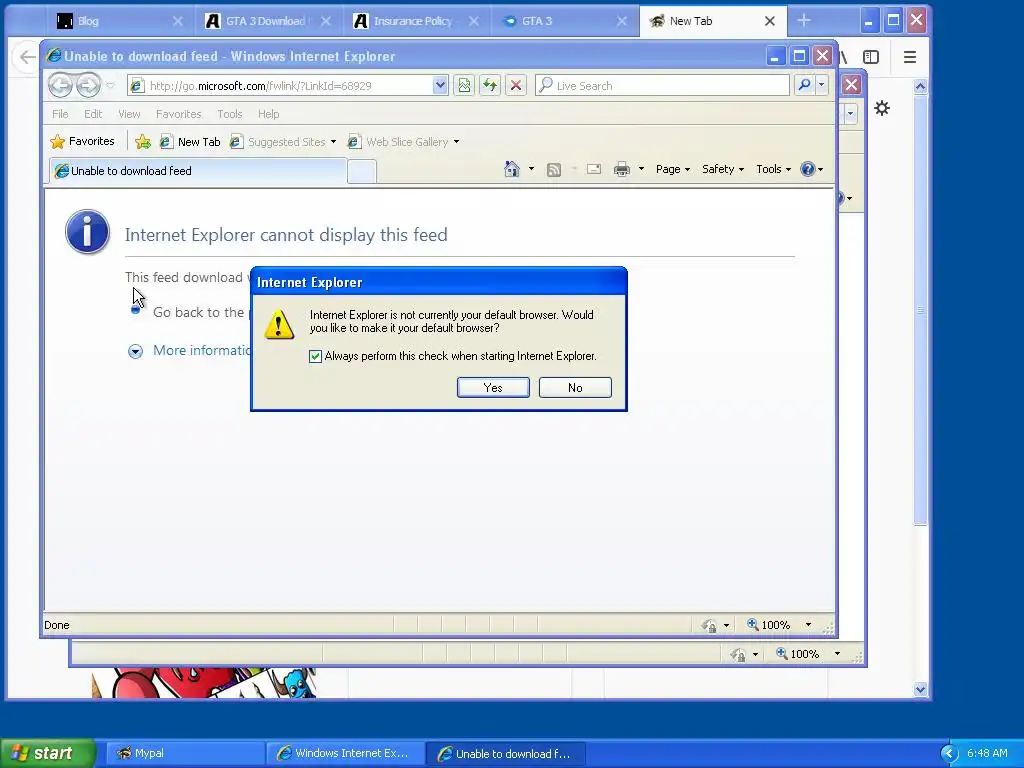Click the Read Mail icon
Viewport: 1024px width, 768px height.
coord(594,169)
